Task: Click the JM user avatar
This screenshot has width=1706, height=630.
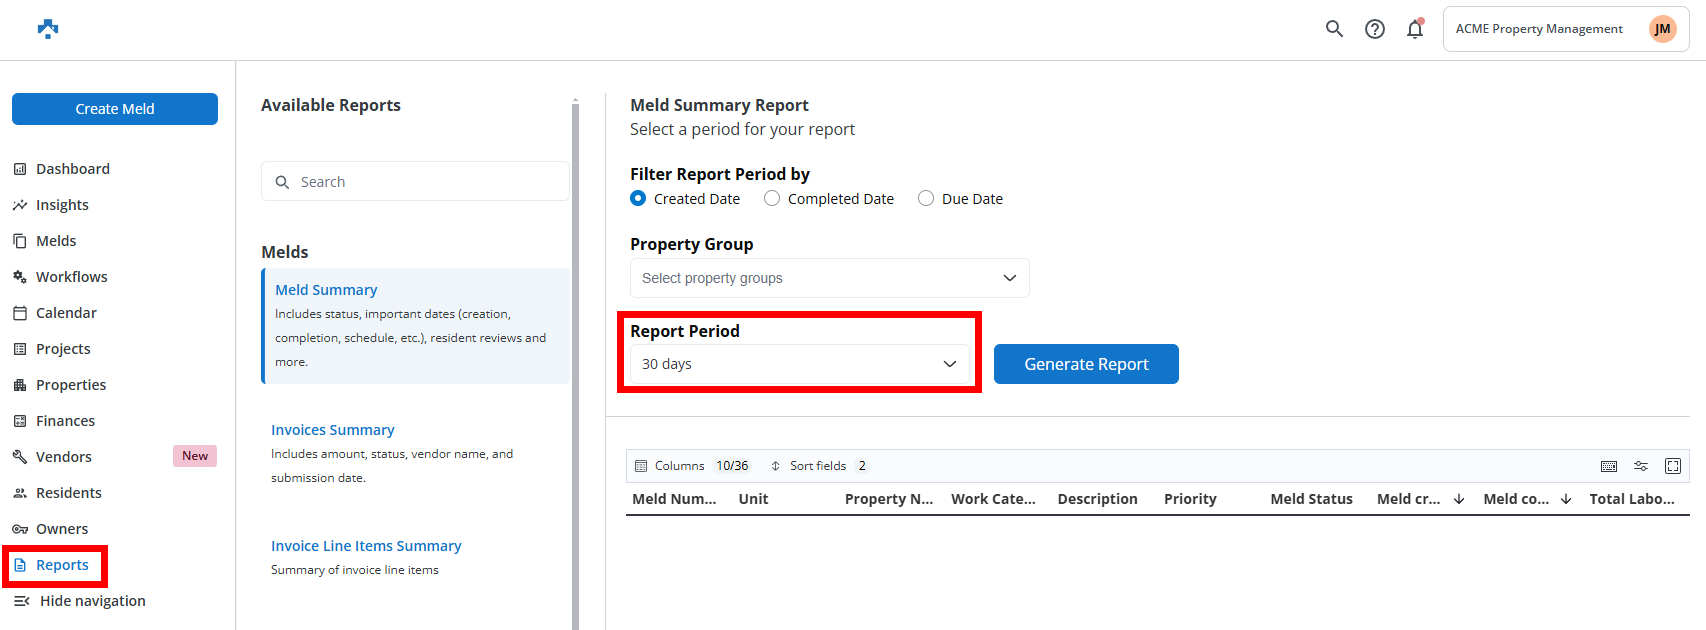Action: tap(1662, 29)
